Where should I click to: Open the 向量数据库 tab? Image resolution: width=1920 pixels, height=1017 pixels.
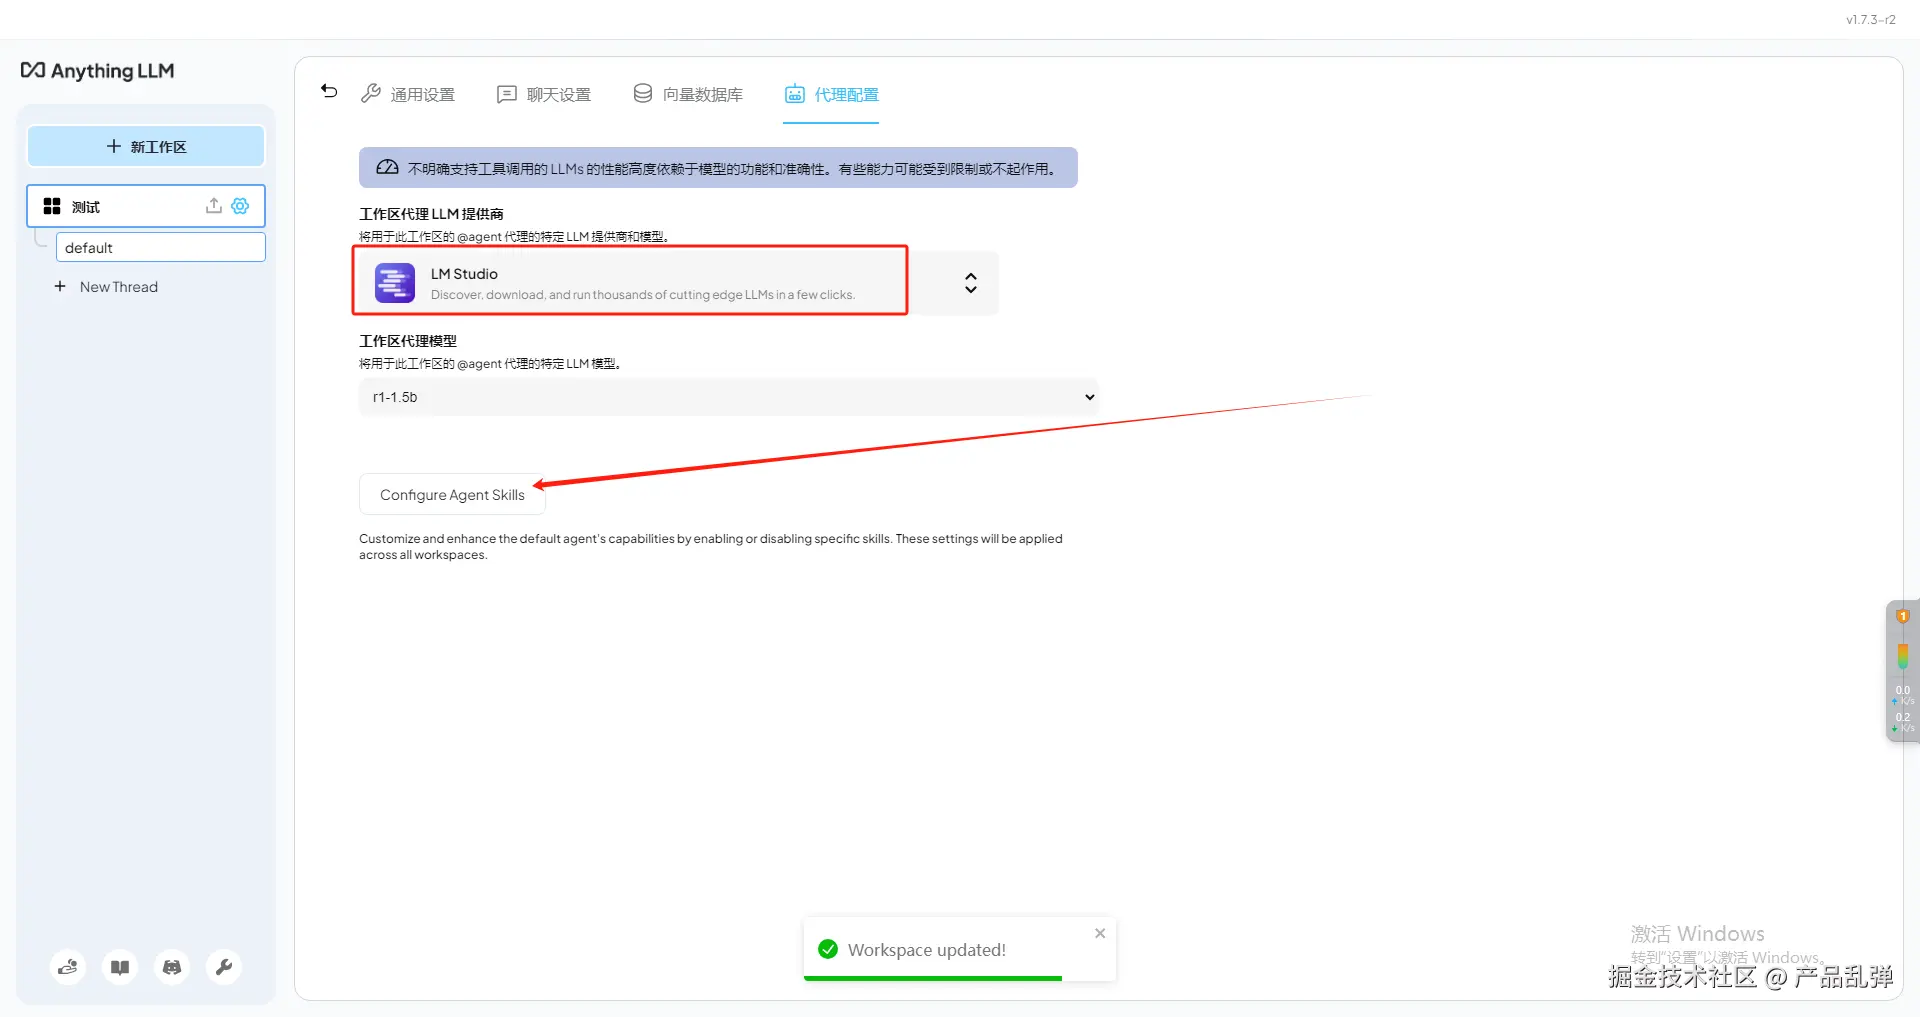(x=688, y=94)
